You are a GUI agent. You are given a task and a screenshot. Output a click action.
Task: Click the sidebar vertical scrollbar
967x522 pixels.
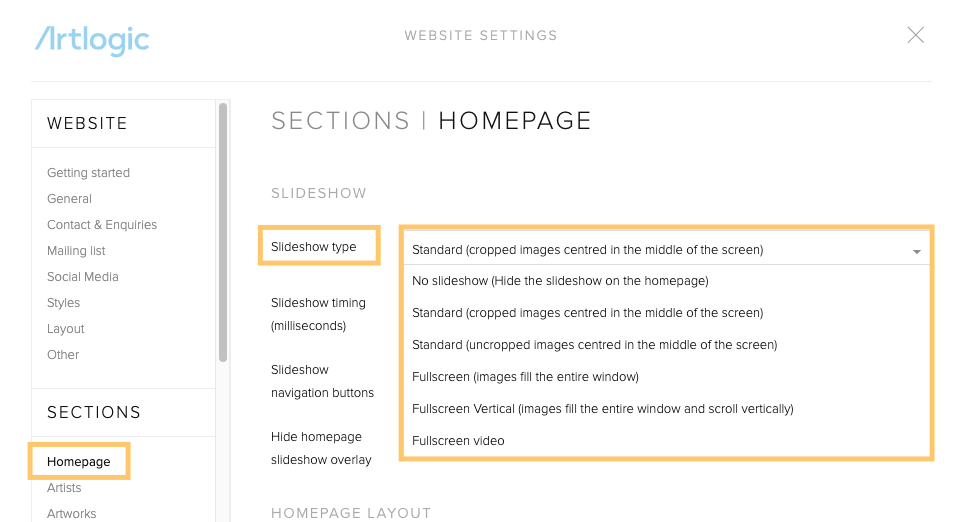click(x=223, y=233)
